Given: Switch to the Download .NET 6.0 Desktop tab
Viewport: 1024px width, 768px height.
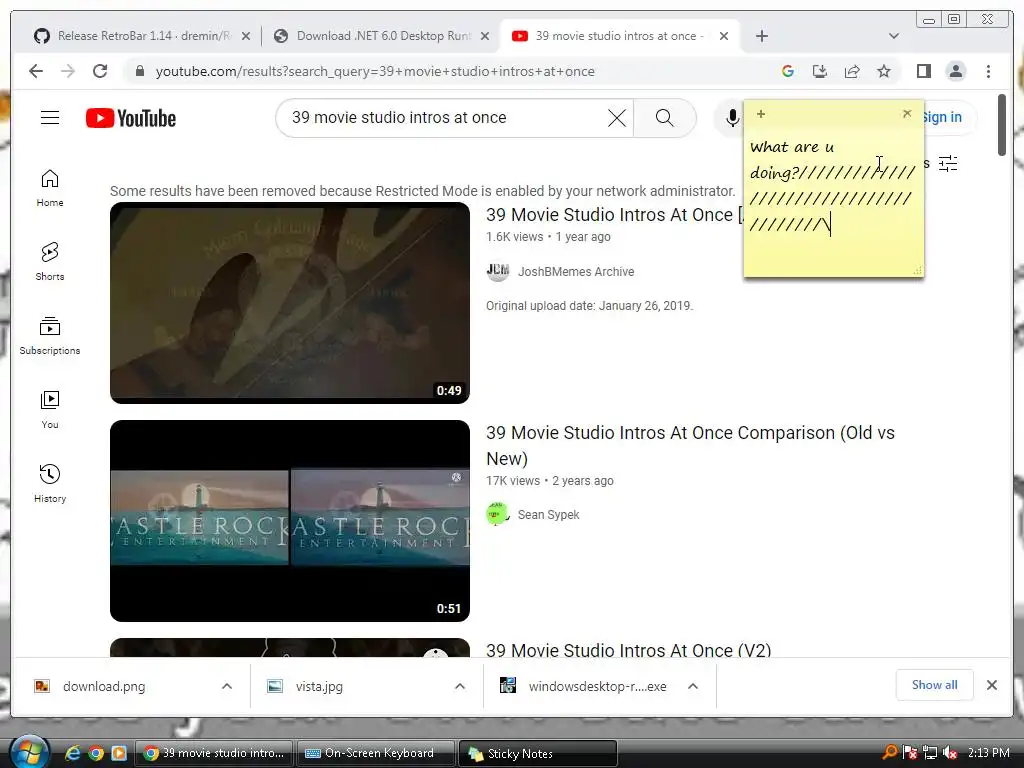Looking at the screenshot, I should (382, 36).
